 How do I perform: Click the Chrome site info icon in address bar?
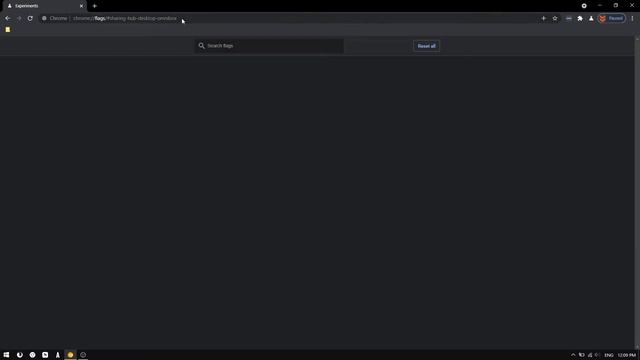[x=44, y=18]
